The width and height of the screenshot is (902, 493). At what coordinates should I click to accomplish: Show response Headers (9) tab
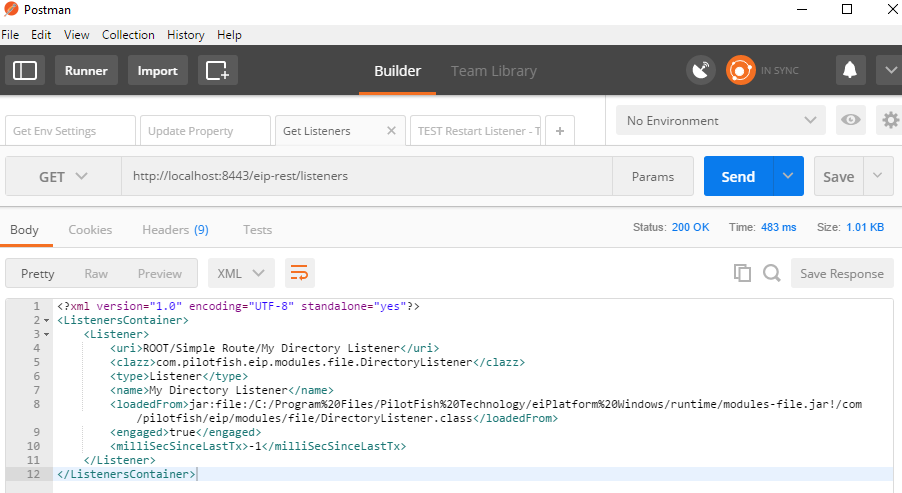175,230
